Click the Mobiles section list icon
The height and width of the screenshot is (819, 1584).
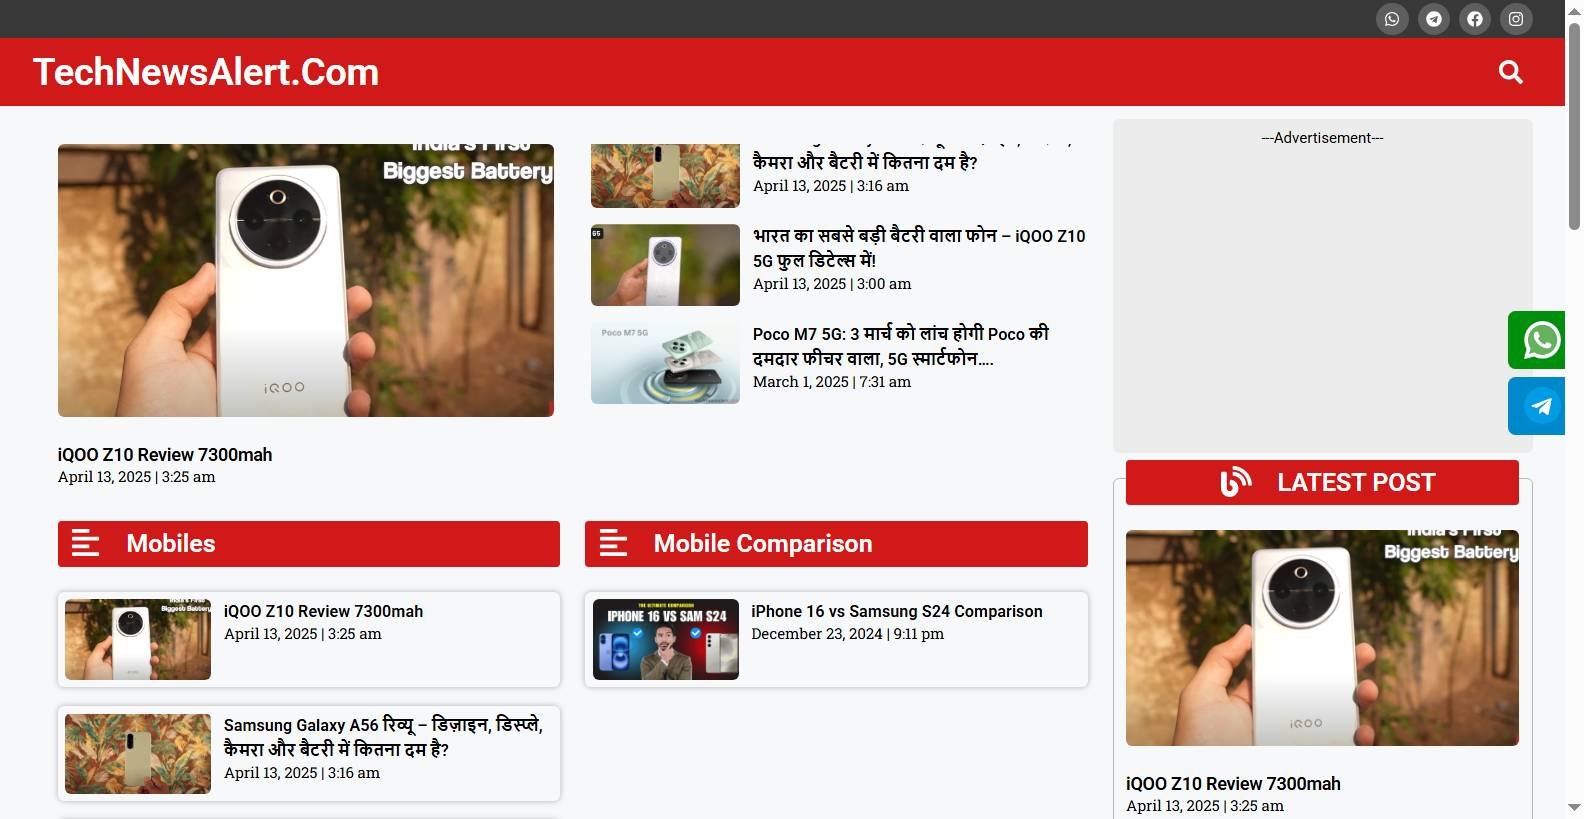(86, 543)
